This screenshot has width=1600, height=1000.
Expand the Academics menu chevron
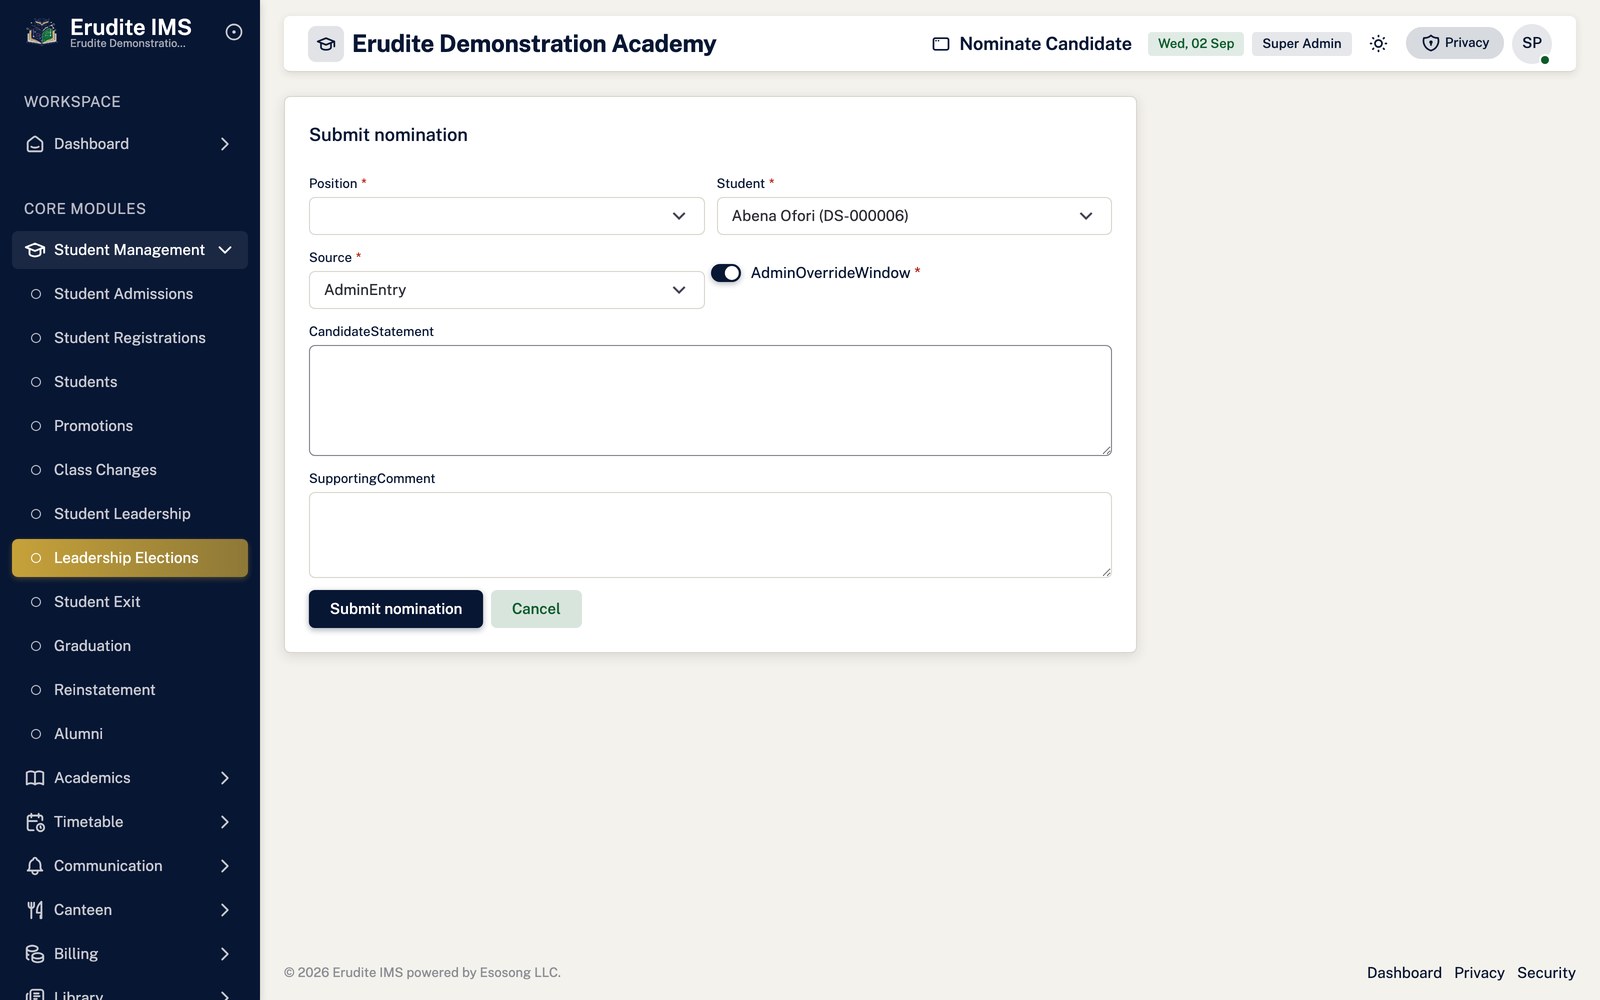(x=225, y=778)
